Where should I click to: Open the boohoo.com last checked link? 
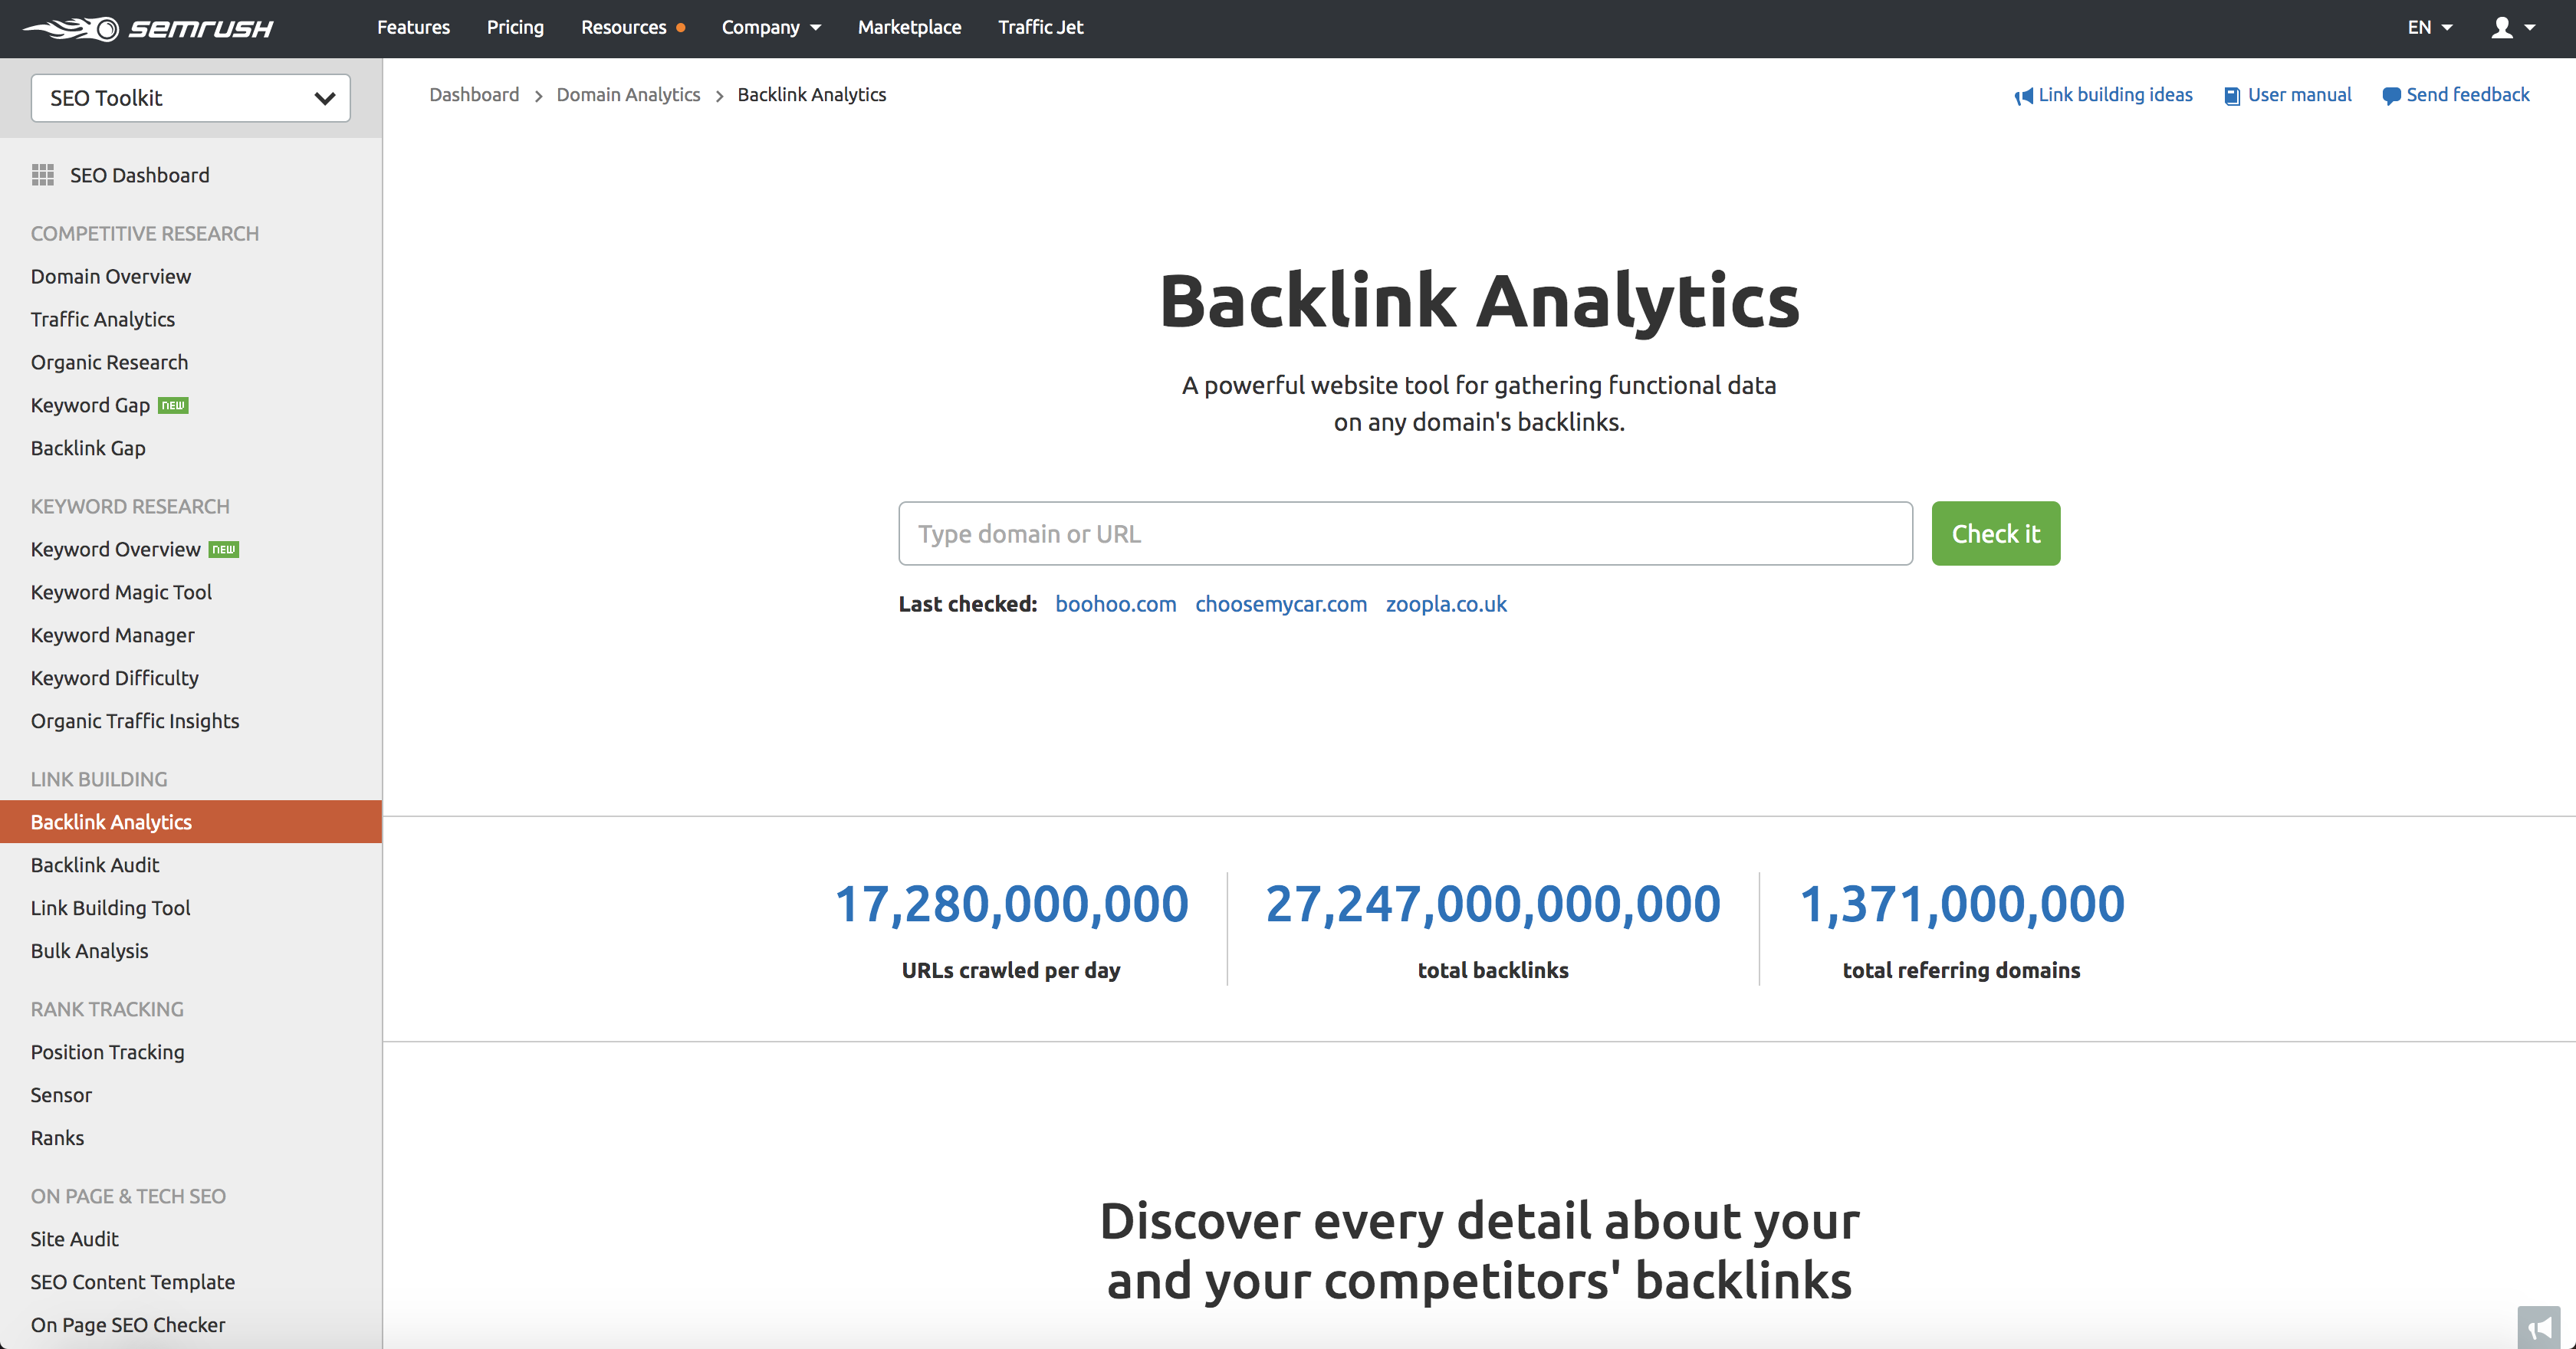click(1115, 604)
